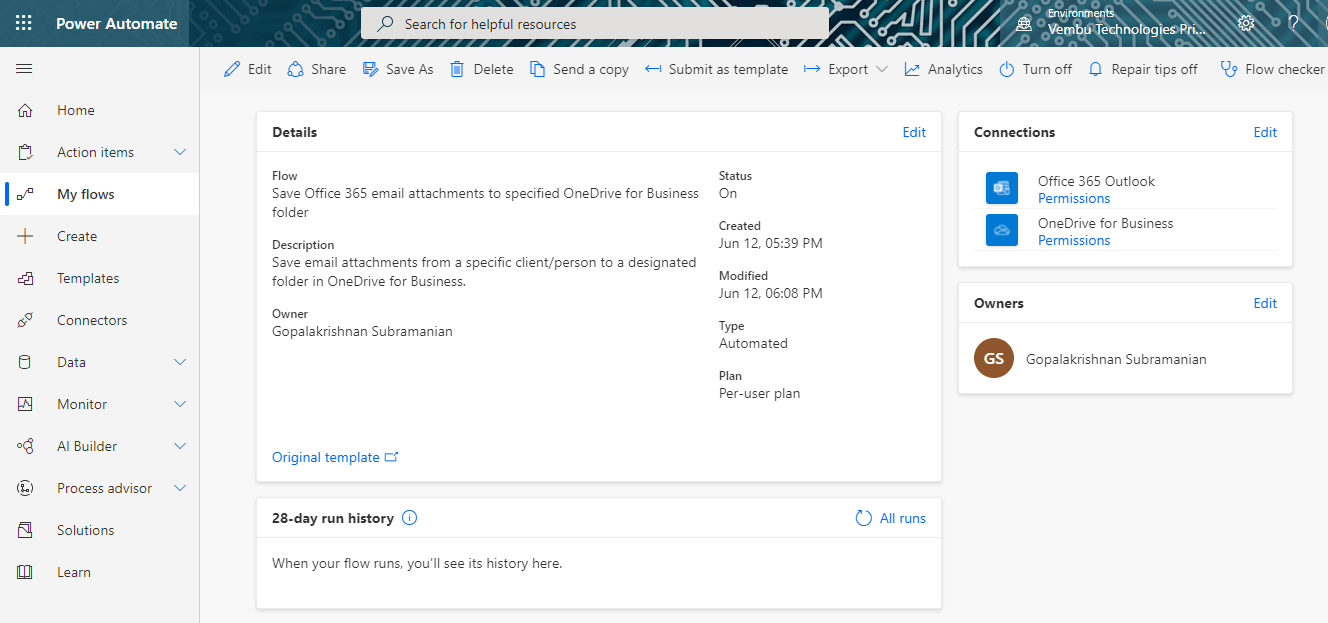Click Save As in the toolbar

click(398, 69)
